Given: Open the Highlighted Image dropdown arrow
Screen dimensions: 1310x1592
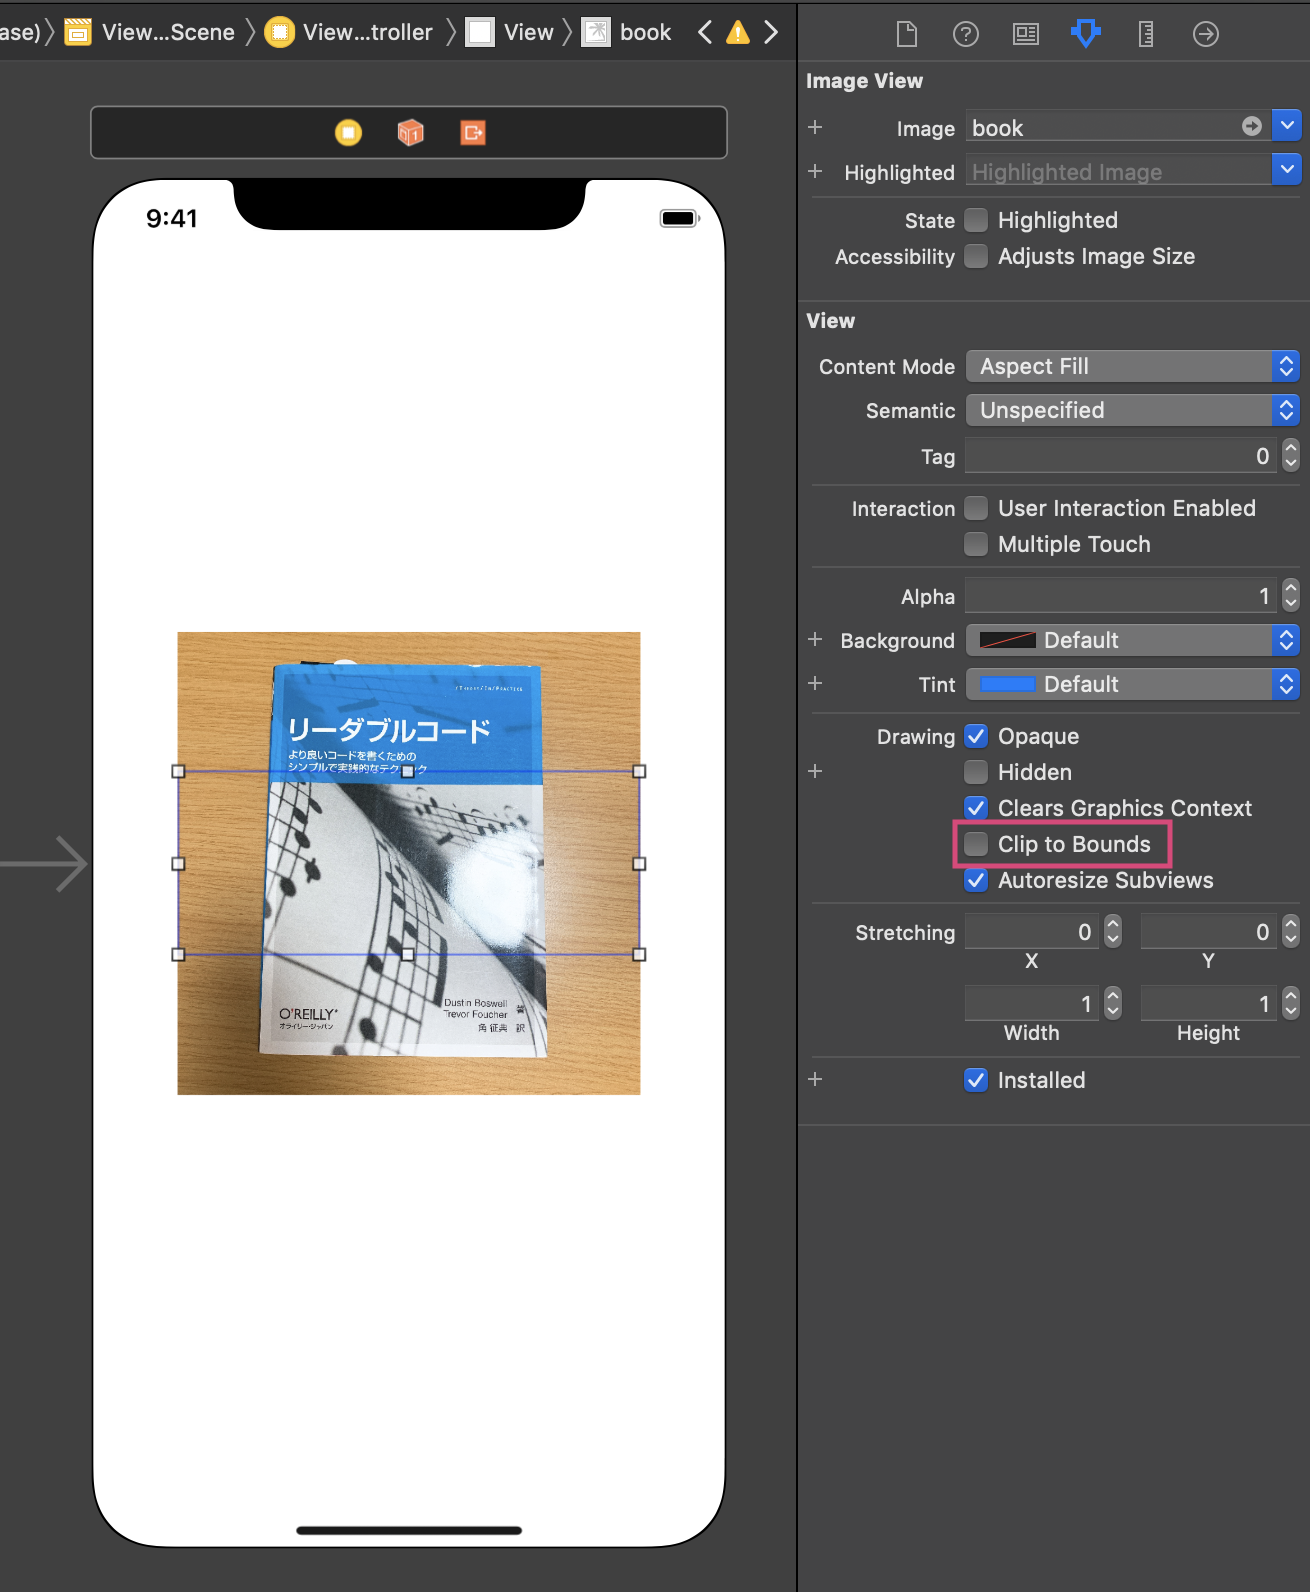Looking at the screenshot, I should point(1287,170).
